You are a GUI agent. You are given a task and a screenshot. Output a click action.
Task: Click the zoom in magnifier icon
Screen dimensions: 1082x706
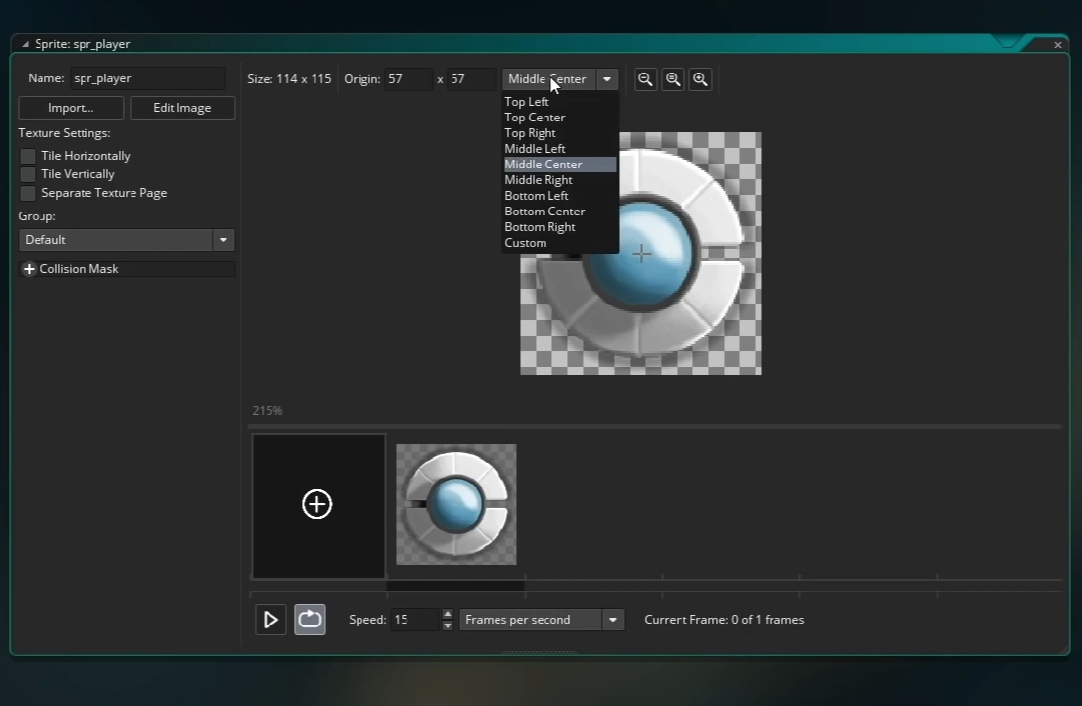click(x=700, y=79)
